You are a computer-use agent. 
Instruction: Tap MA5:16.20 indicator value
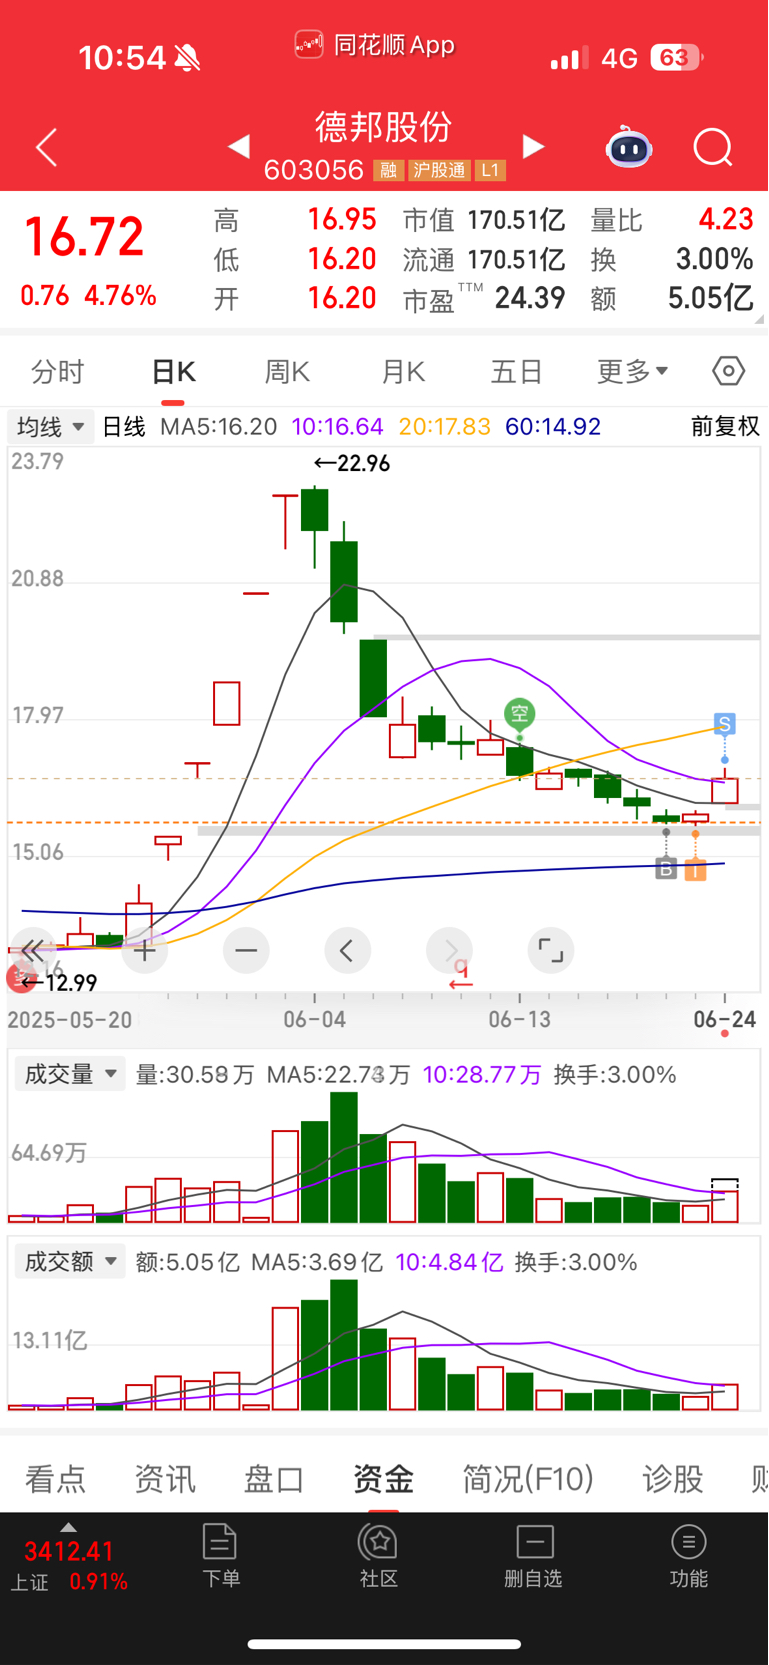(219, 427)
